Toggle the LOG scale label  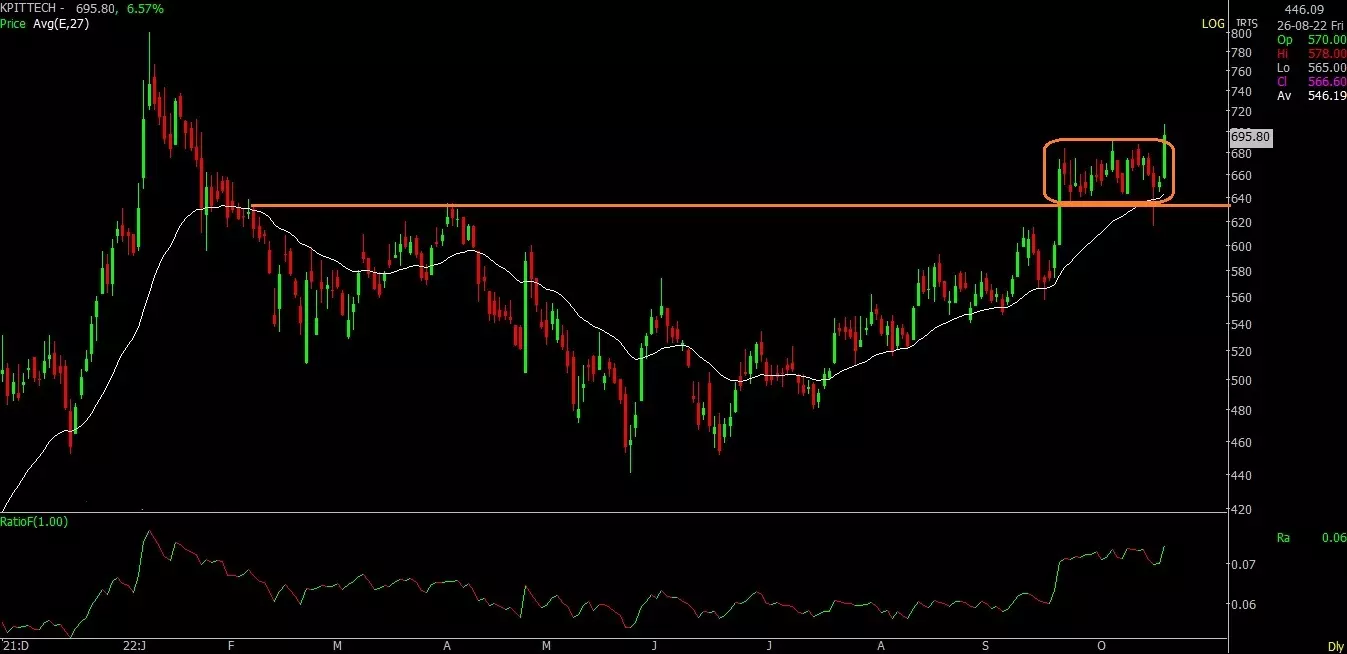click(x=1212, y=23)
